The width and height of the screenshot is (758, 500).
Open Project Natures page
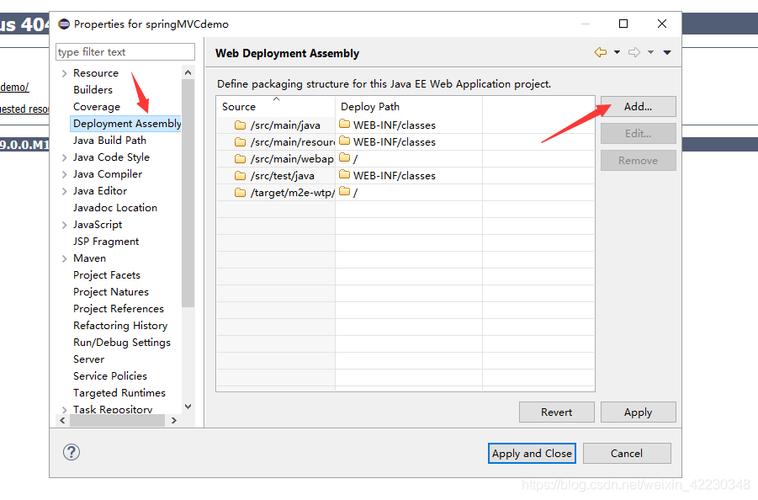pos(111,292)
